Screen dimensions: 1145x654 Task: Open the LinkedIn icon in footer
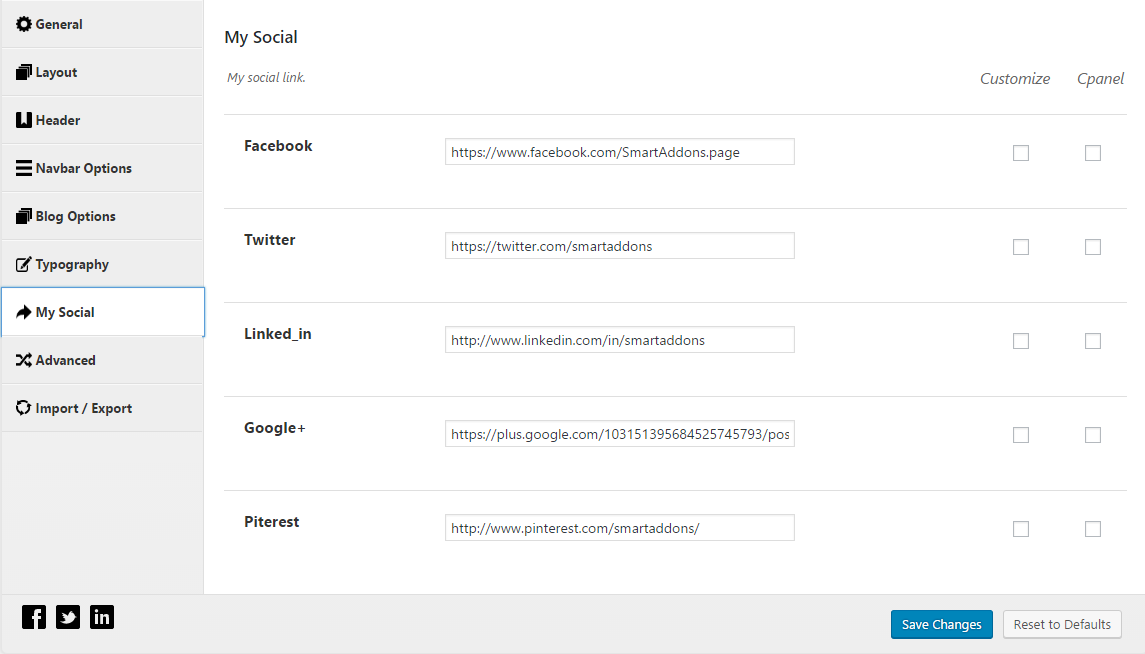102,617
